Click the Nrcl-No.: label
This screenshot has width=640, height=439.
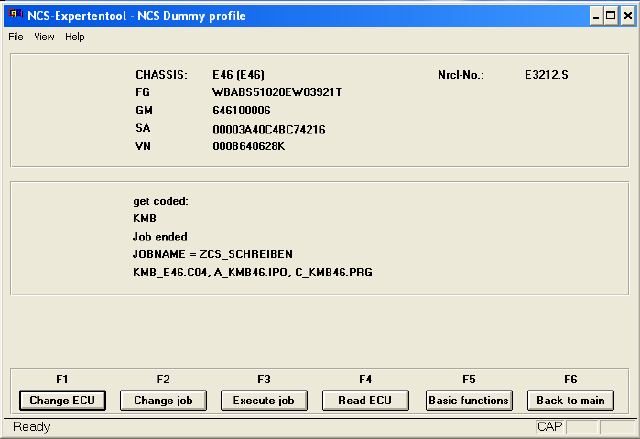461,75
